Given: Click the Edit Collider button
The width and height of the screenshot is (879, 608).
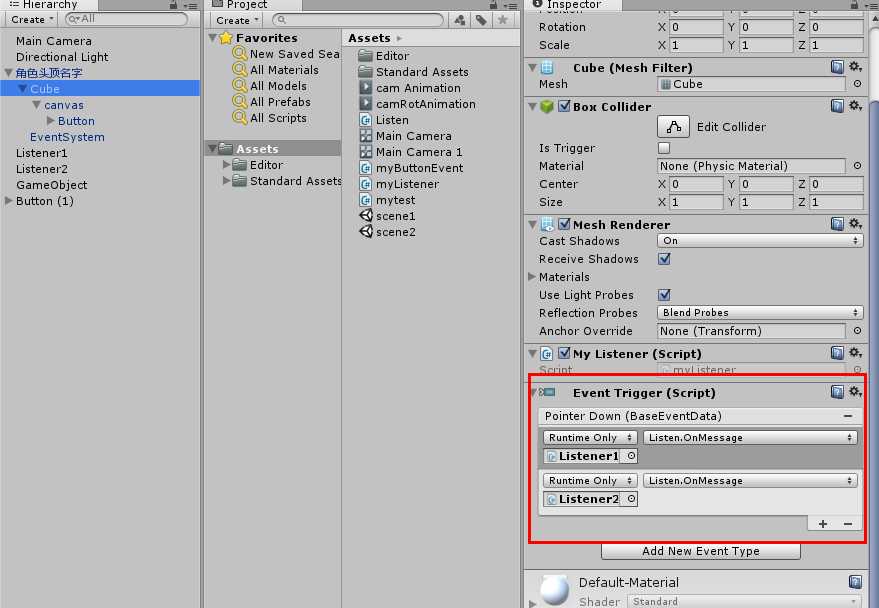Looking at the screenshot, I should click(673, 127).
